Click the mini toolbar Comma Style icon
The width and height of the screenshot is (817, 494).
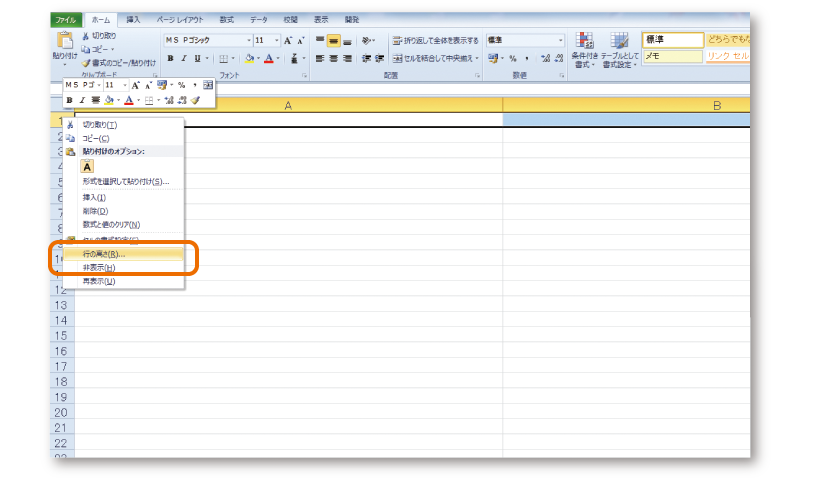point(194,85)
